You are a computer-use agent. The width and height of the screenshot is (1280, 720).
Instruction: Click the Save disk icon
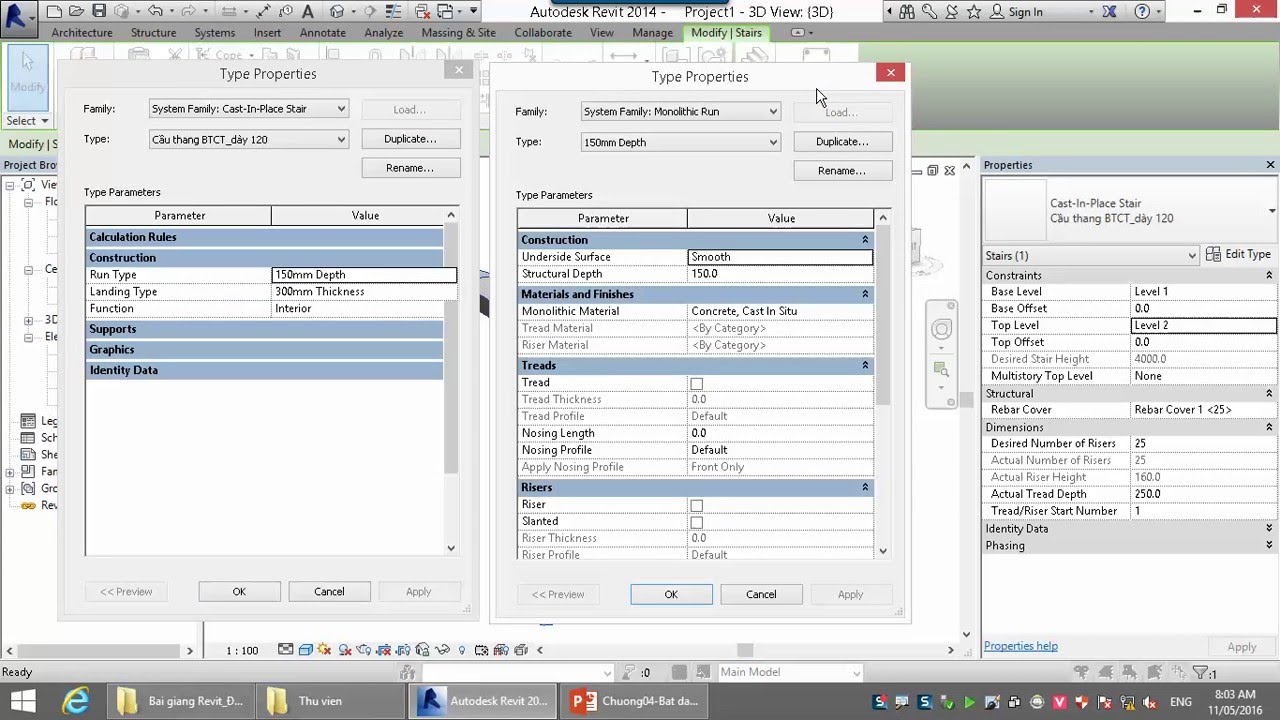click(x=99, y=12)
